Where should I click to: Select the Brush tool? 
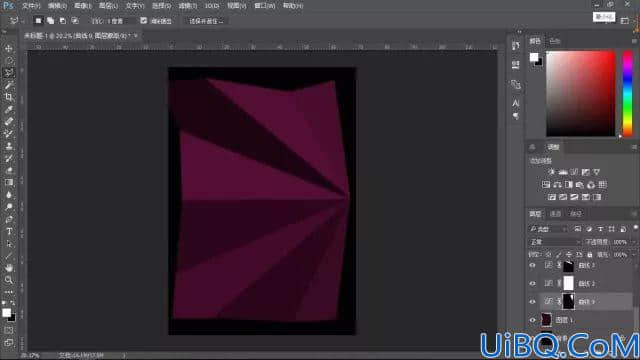tap(9, 134)
